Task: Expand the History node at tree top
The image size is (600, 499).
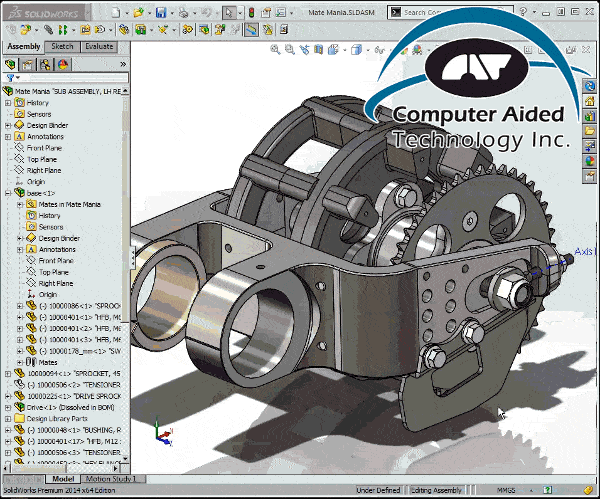Action: (8, 103)
